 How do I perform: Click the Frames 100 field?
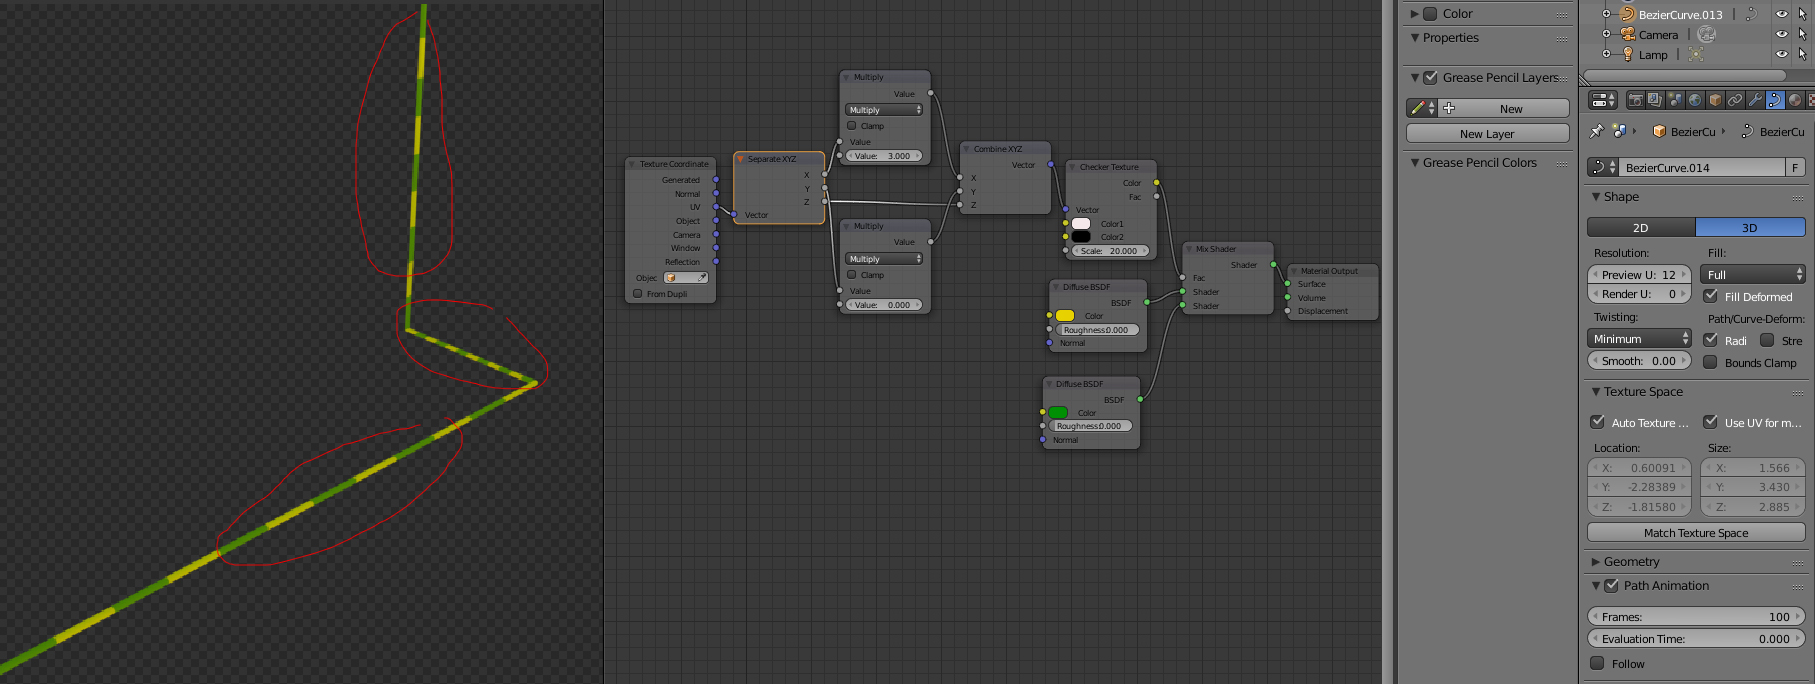1696,616
